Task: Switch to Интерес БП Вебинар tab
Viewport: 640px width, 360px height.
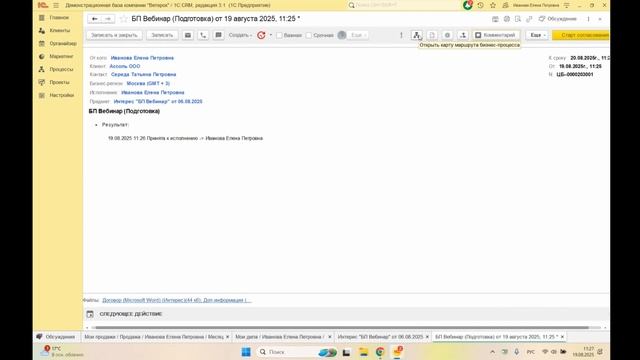Action: 380,337
